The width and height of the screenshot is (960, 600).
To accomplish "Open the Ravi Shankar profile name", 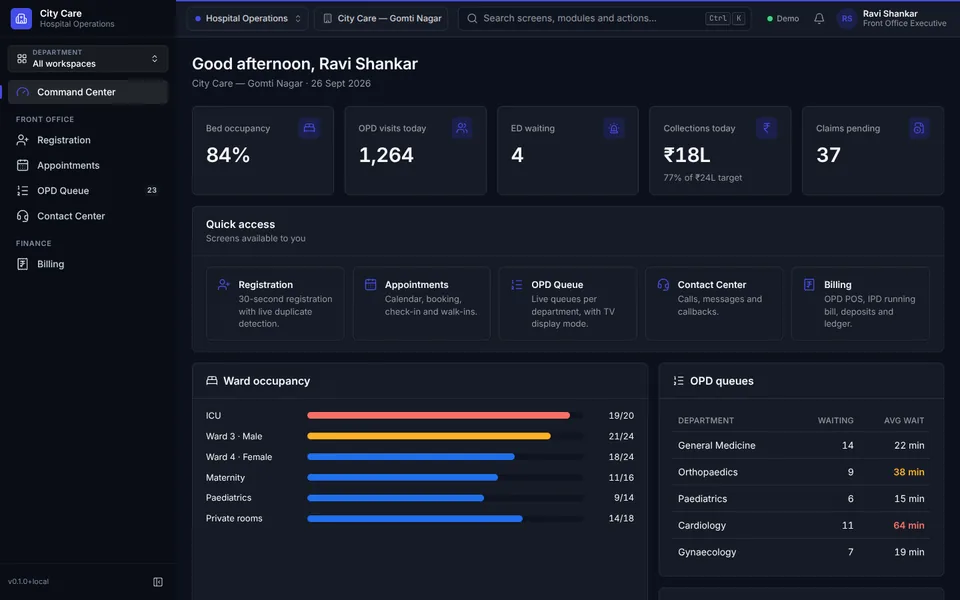I will [890, 13].
